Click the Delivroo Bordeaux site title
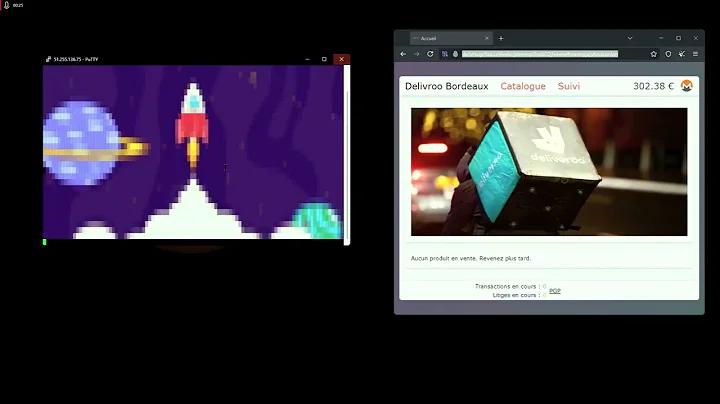Screen dimensions: 720x404 (446, 86)
